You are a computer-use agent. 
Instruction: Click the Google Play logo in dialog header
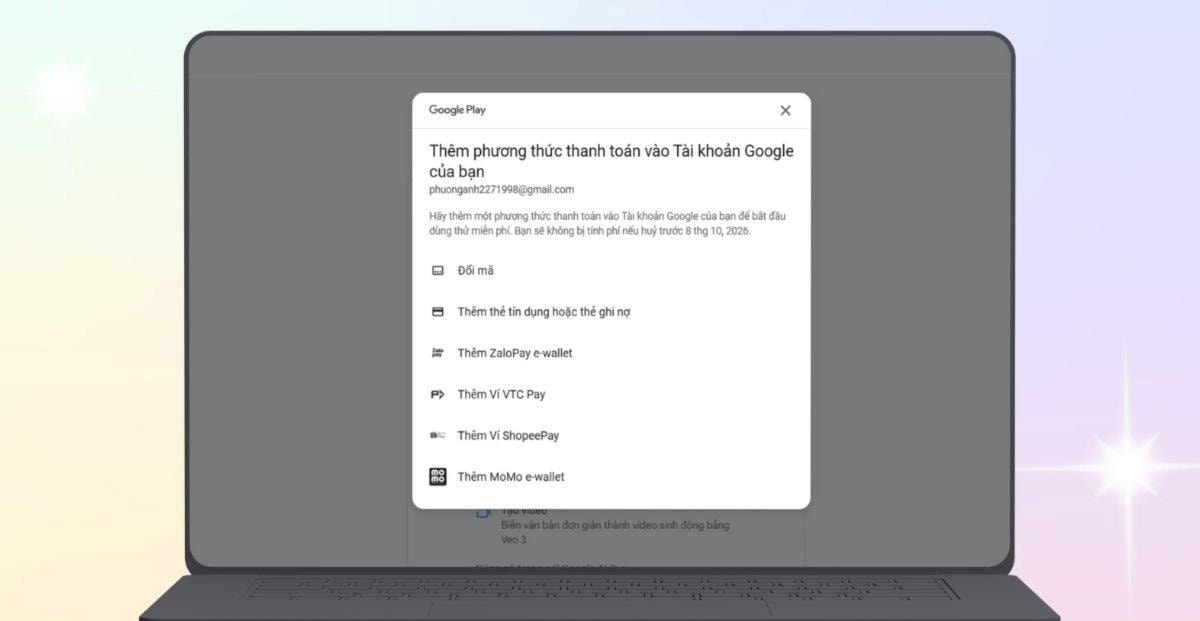pos(457,110)
